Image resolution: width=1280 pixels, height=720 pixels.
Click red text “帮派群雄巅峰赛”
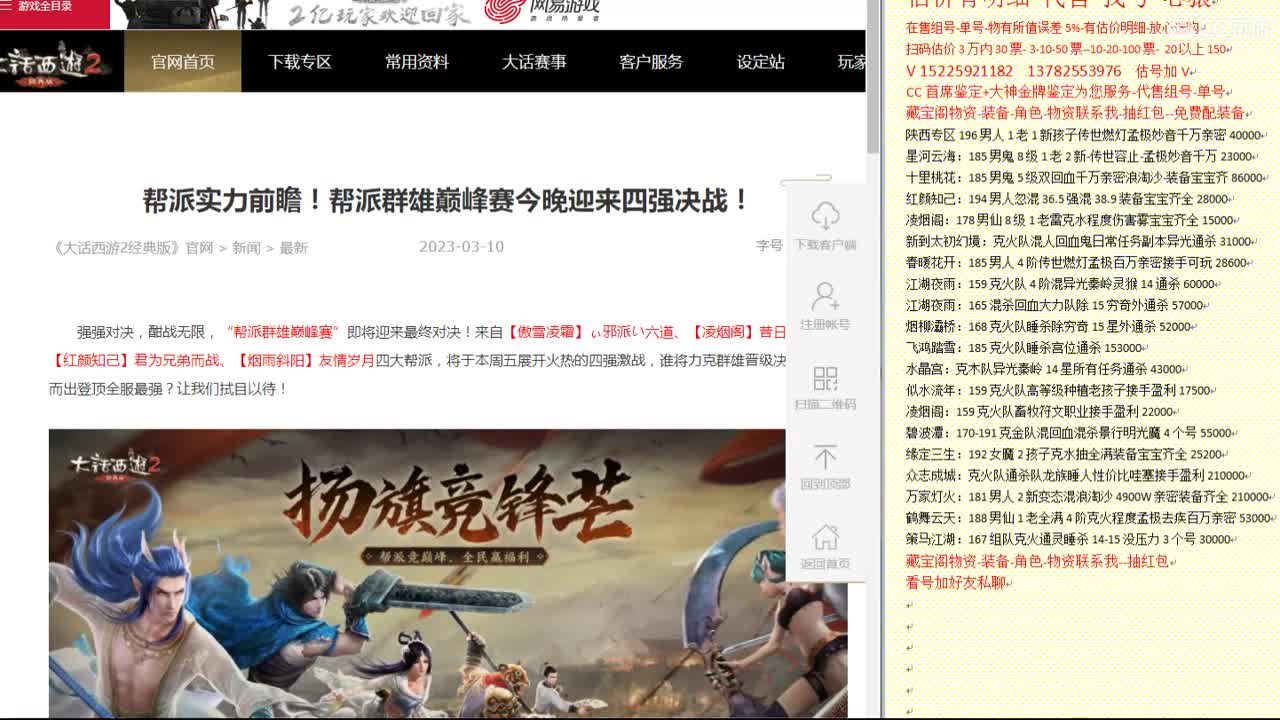pos(283,332)
